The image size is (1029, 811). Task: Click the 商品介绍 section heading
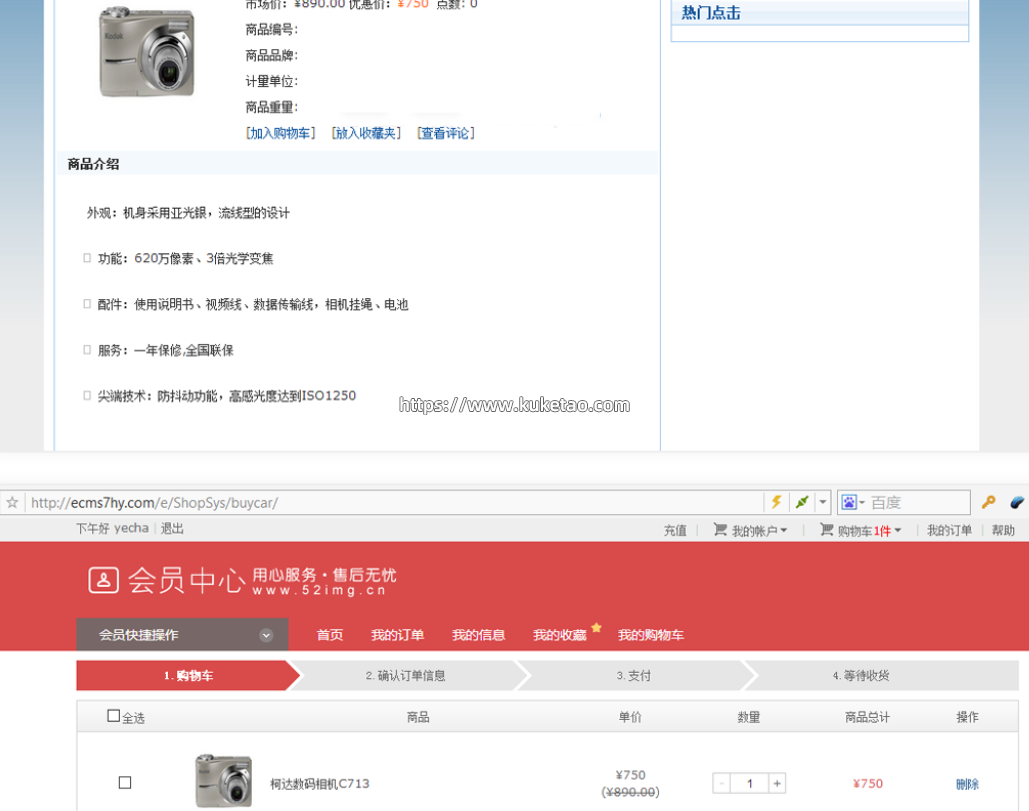93,164
